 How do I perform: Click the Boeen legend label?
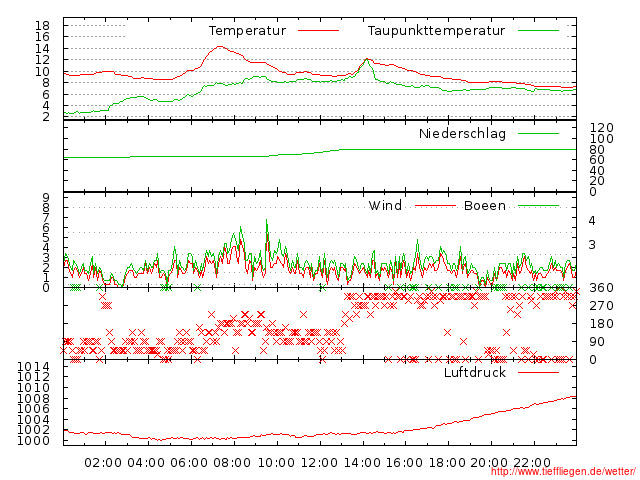pos(485,205)
